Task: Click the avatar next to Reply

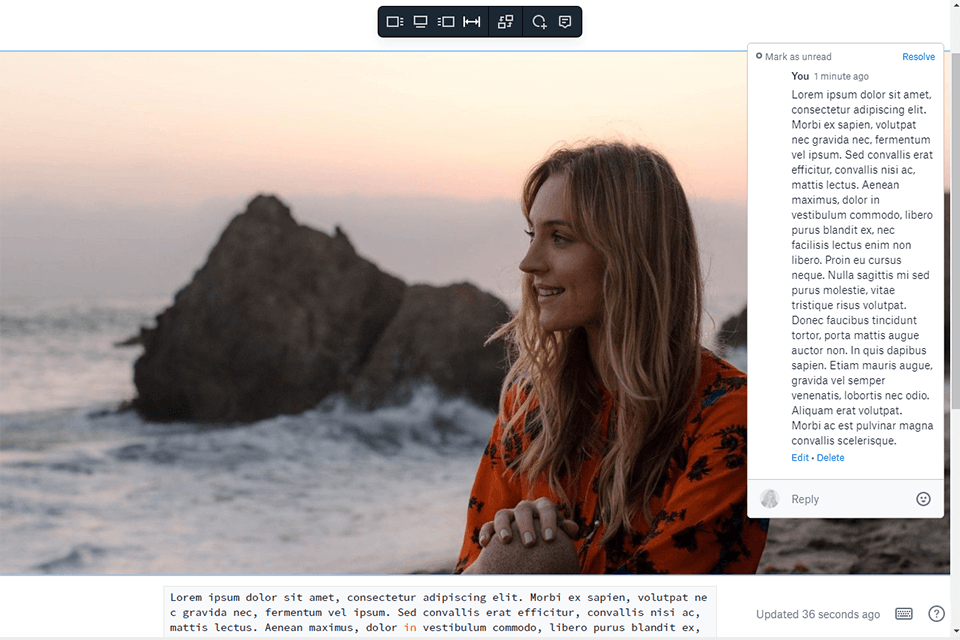Action: coord(769,498)
